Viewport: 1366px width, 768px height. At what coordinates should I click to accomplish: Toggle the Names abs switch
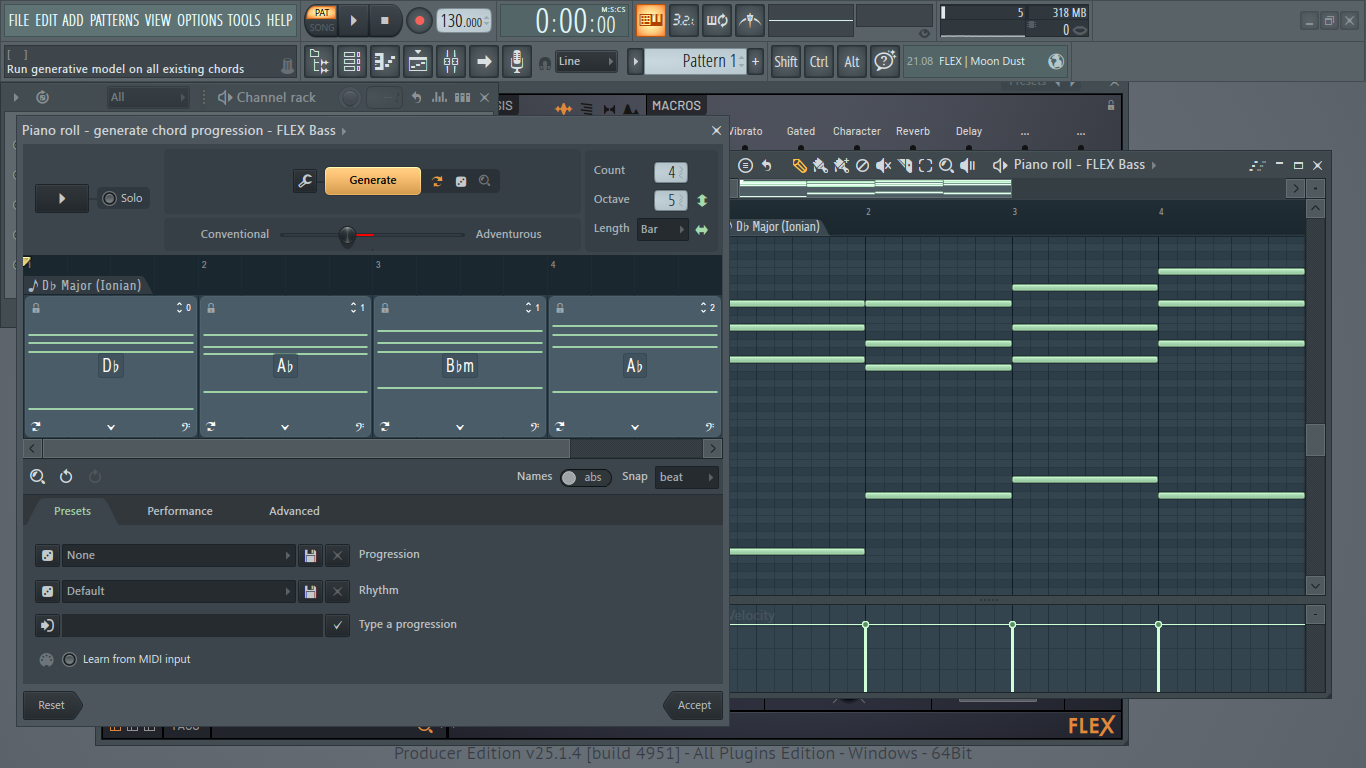pyautogui.click(x=585, y=477)
